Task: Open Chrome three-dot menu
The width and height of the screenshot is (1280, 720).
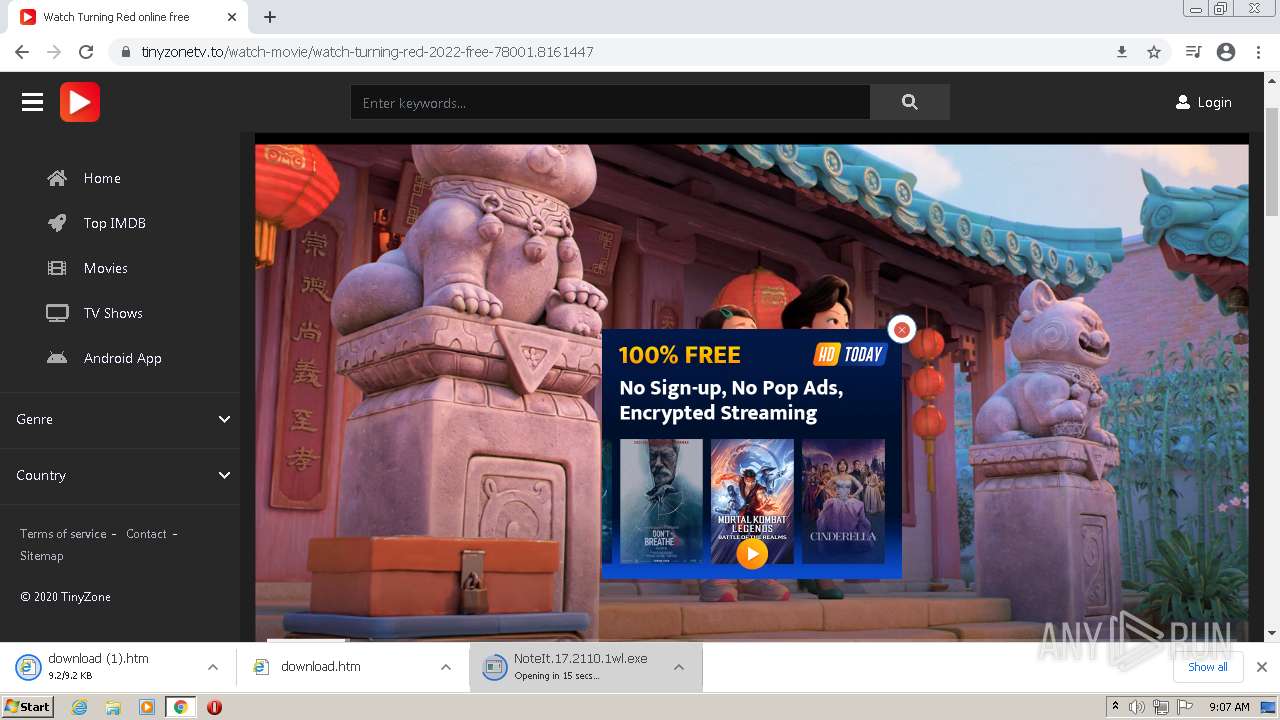Action: click(x=1258, y=52)
